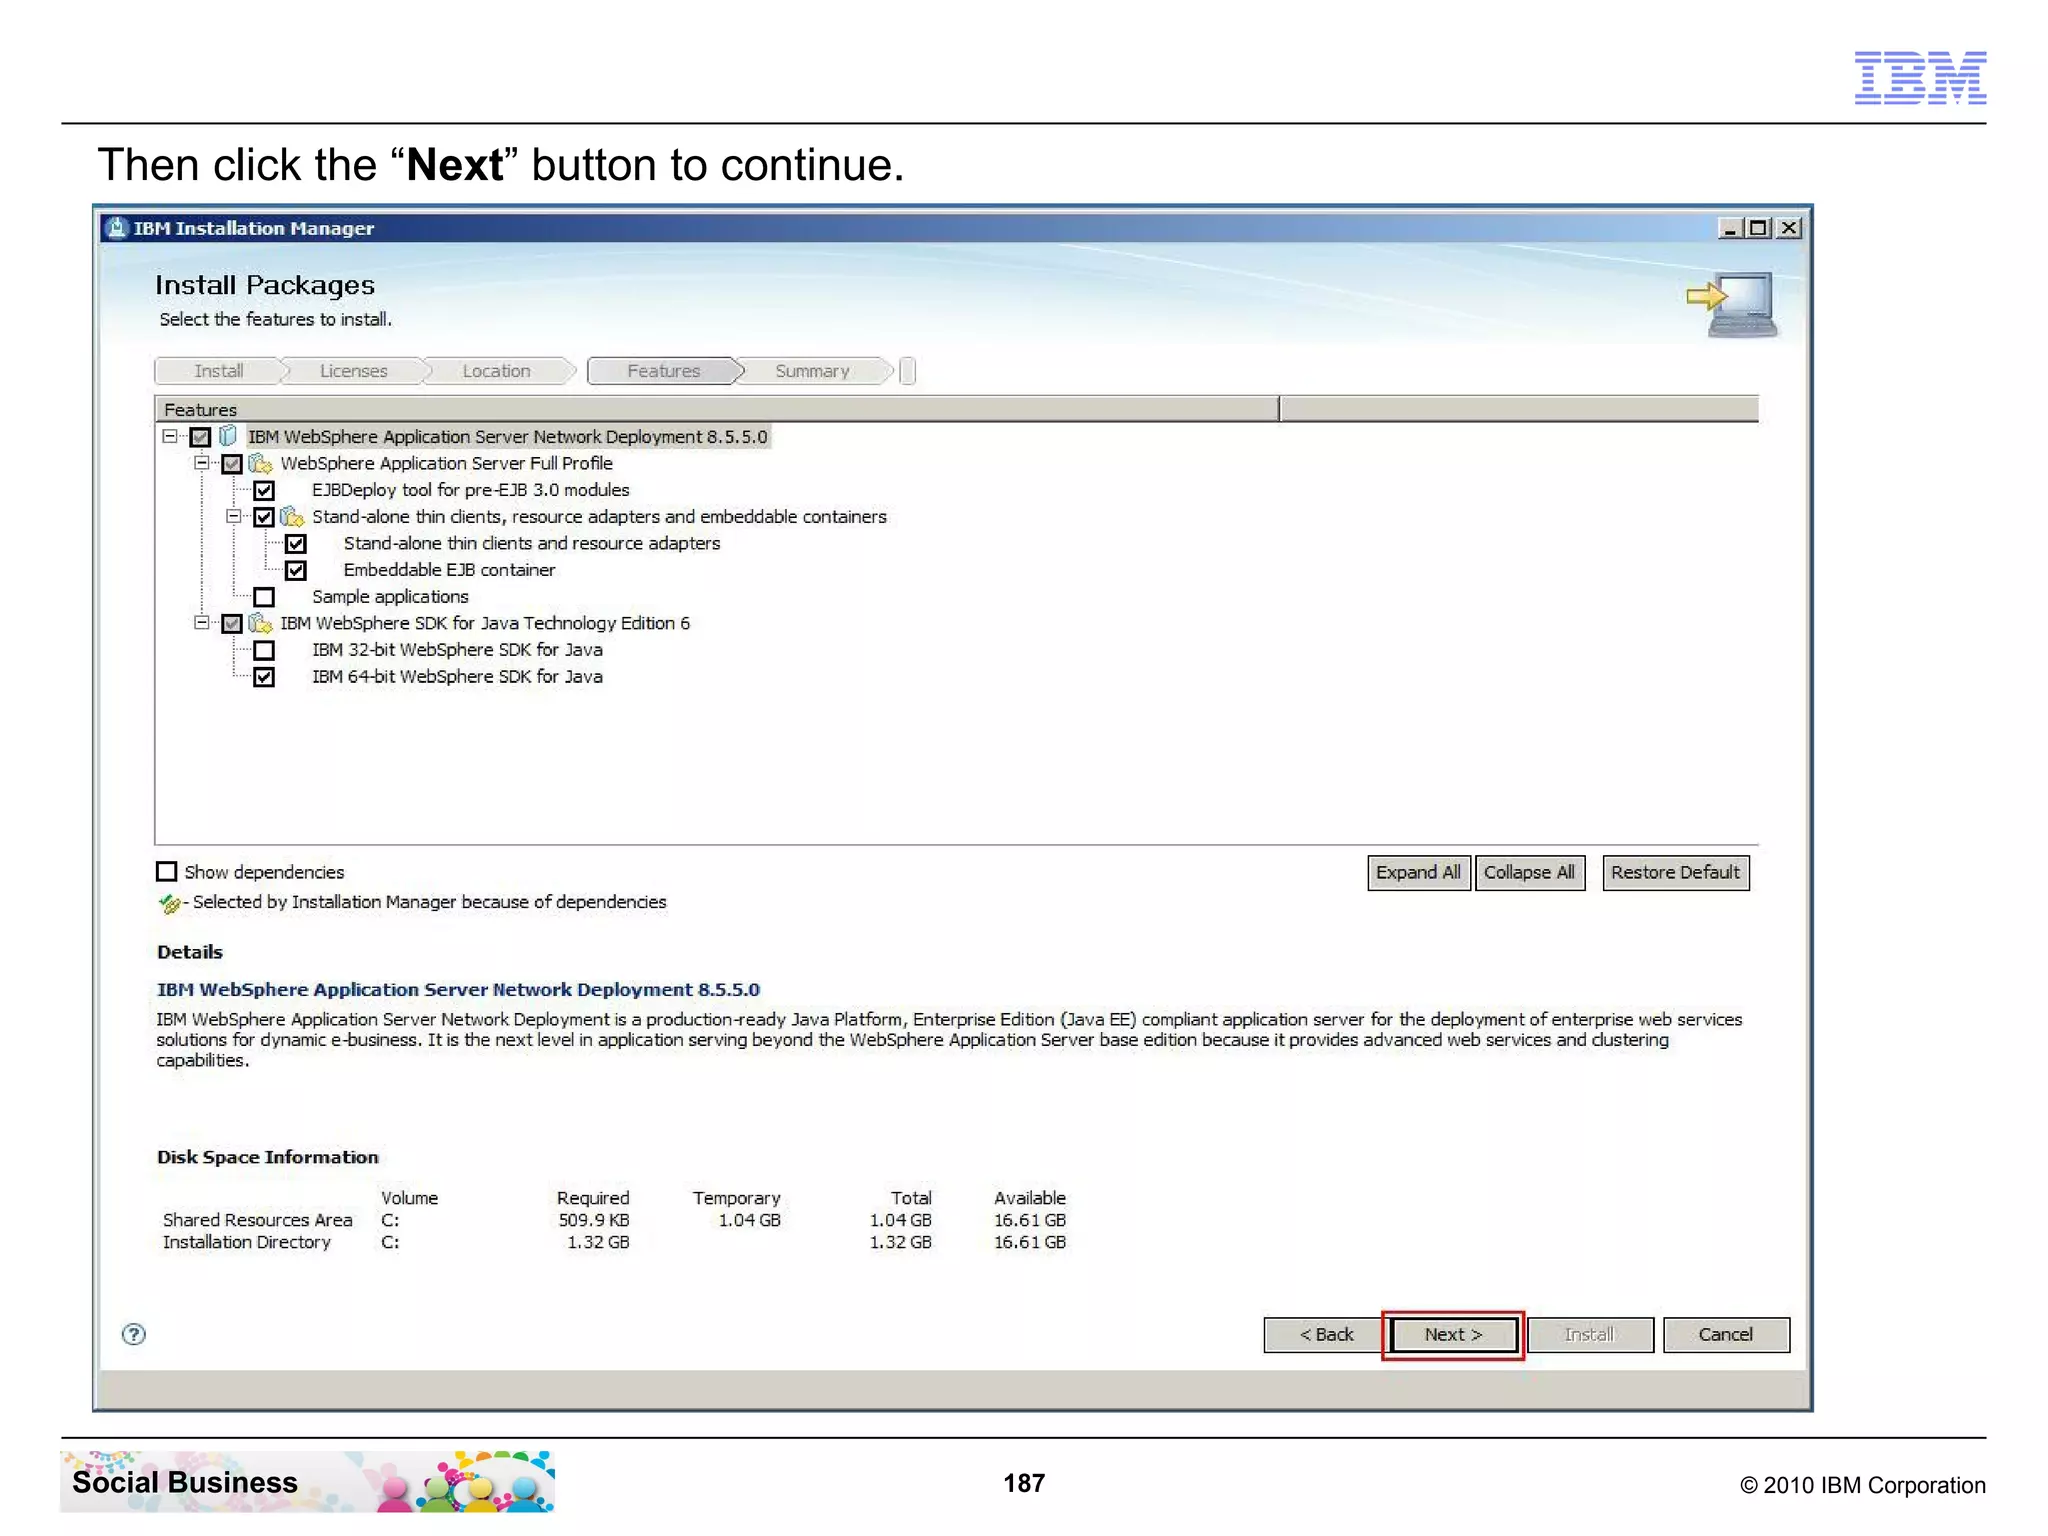Screen dimensions: 2048x1536
Task: Click the help question mark icon
Action: (x=134, y=1334)
